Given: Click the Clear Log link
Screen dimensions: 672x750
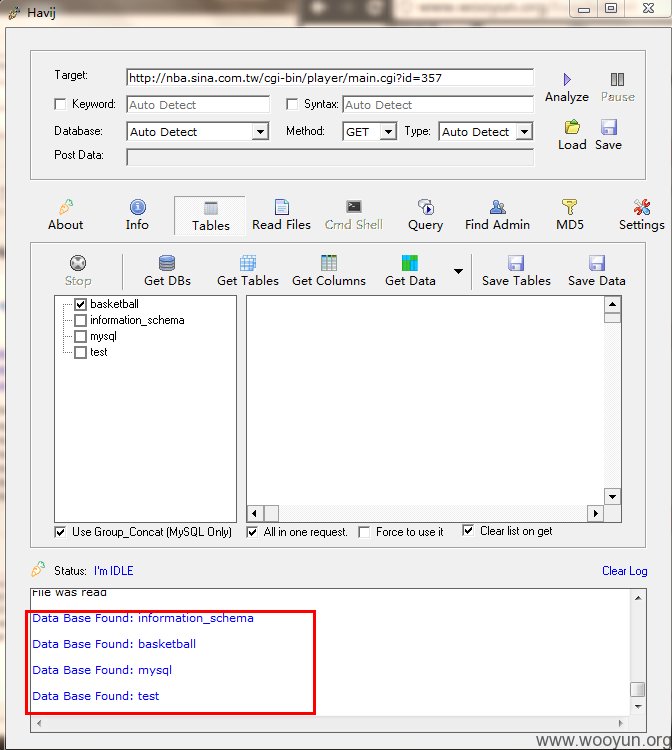Looking at the screenshot, I should click(624, 571).
